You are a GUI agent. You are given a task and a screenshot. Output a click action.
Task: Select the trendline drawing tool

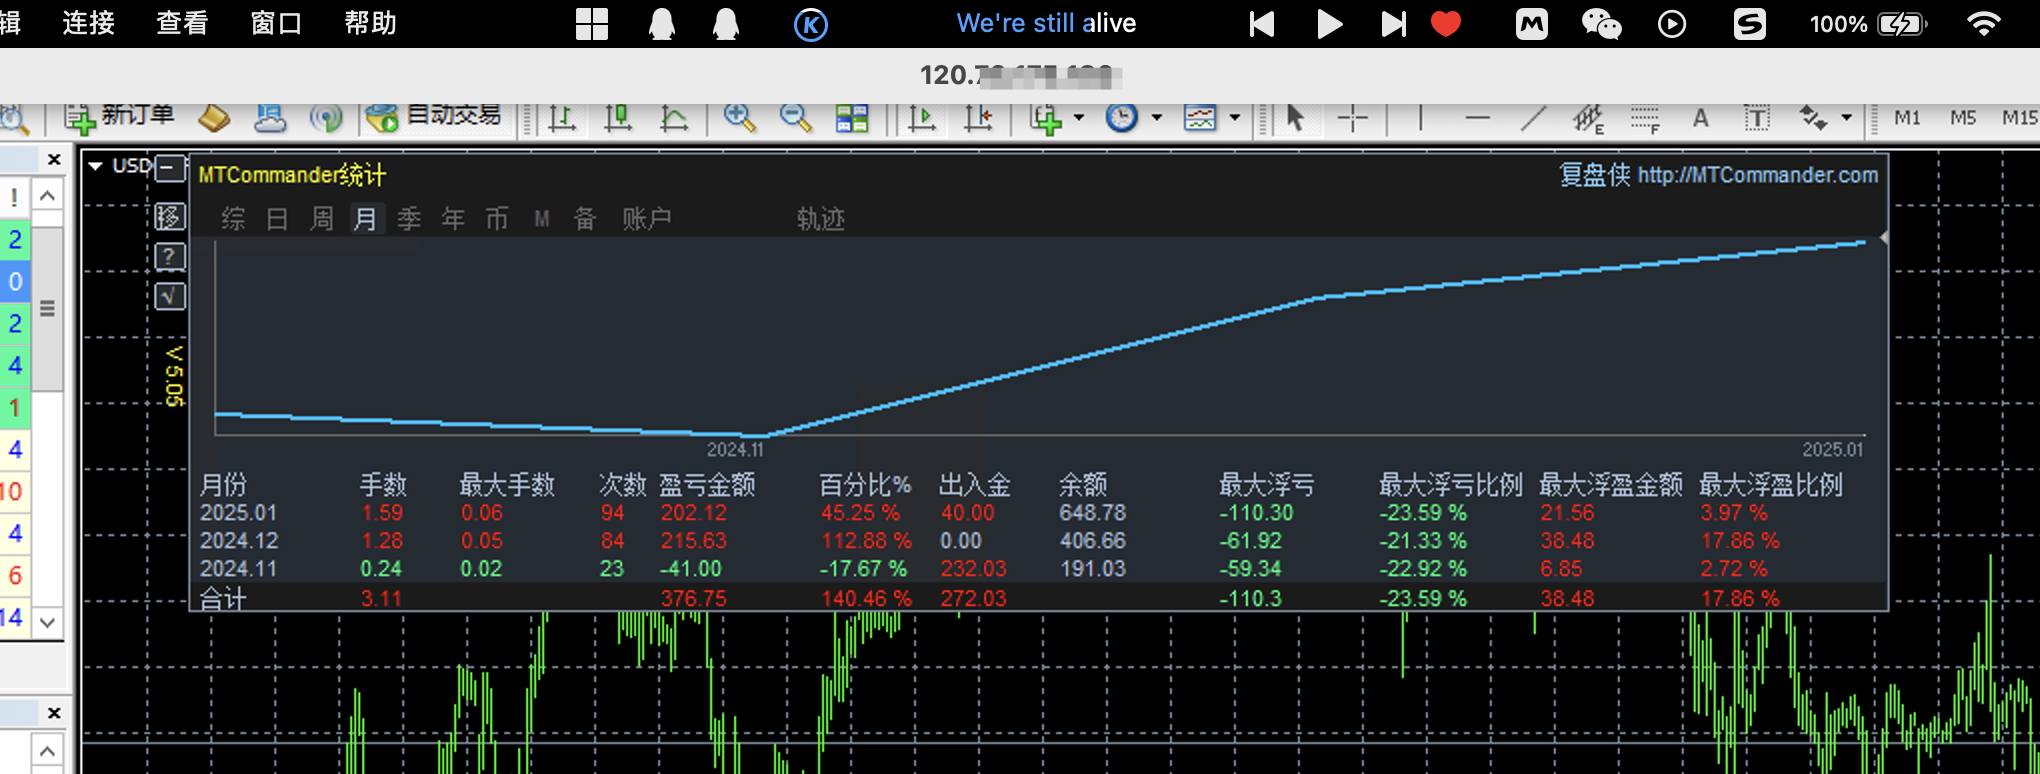click(x=1533, y=118)
